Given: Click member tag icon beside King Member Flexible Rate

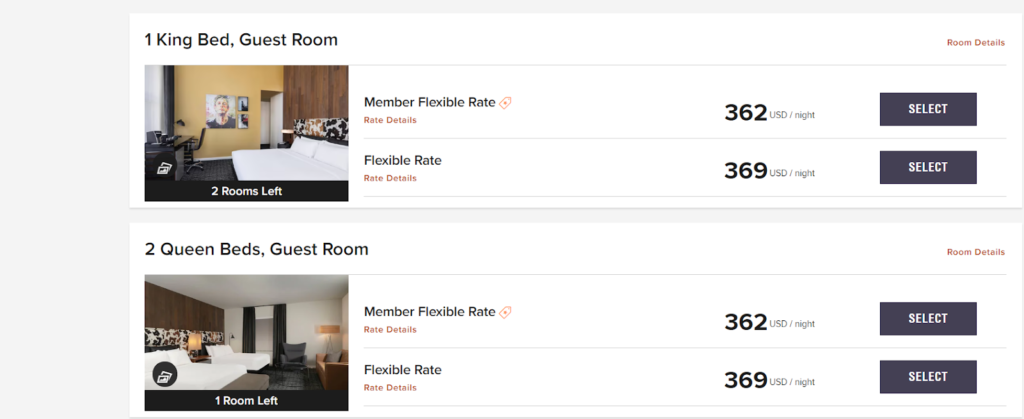Looking at the screenshot, I should click(x=506, y=102).
